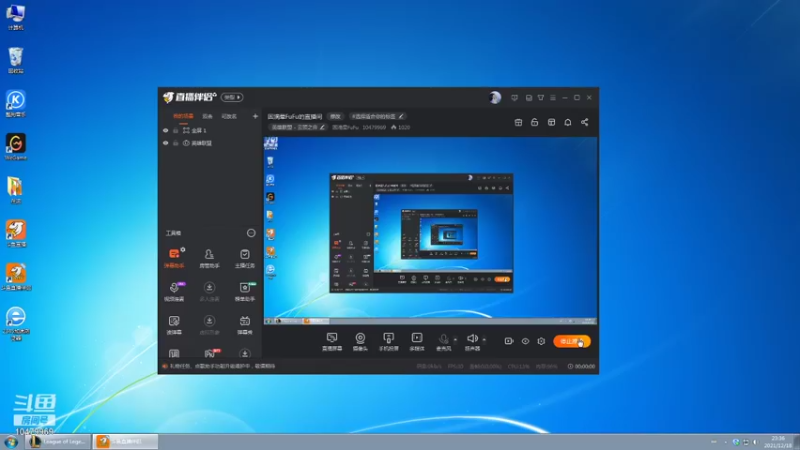Mute the 扬声器 speaker
This screenshot has height=450, width=800.
click(x=472, y=341)
